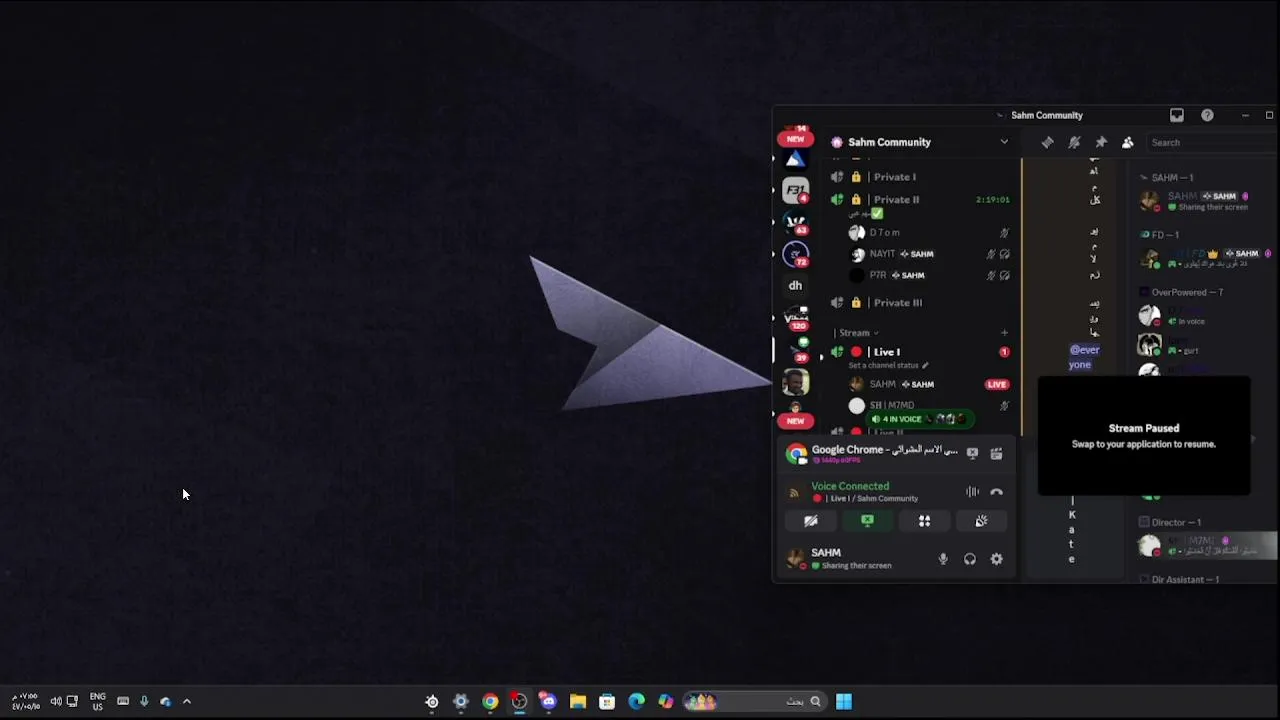Toggle the green screen share button

867,521
